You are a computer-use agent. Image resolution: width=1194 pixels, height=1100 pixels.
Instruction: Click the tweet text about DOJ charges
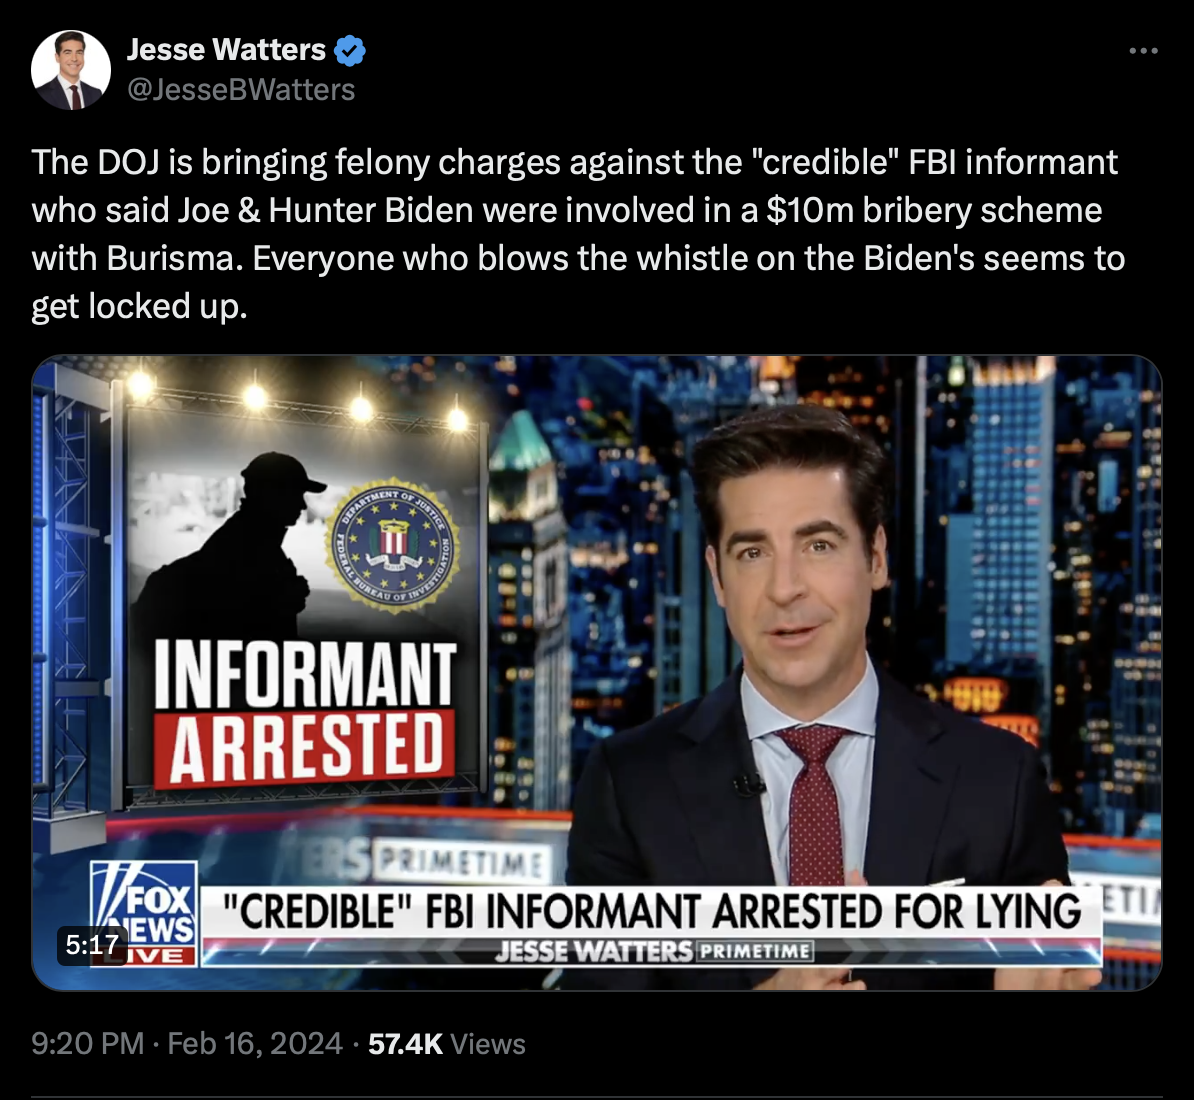(x=578, y=234)
